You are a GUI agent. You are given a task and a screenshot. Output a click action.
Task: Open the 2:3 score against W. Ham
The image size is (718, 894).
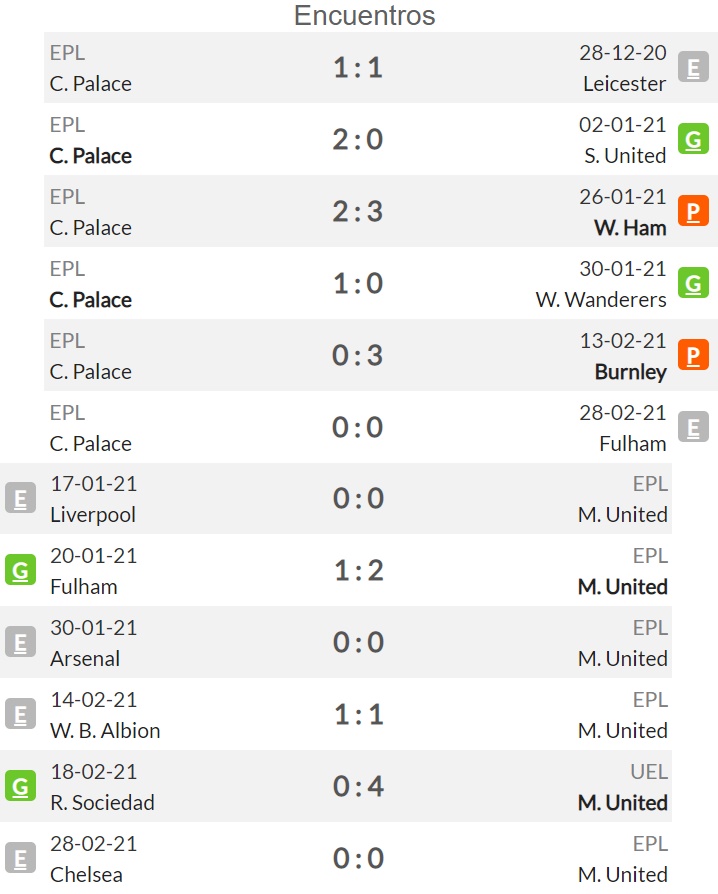358,212
